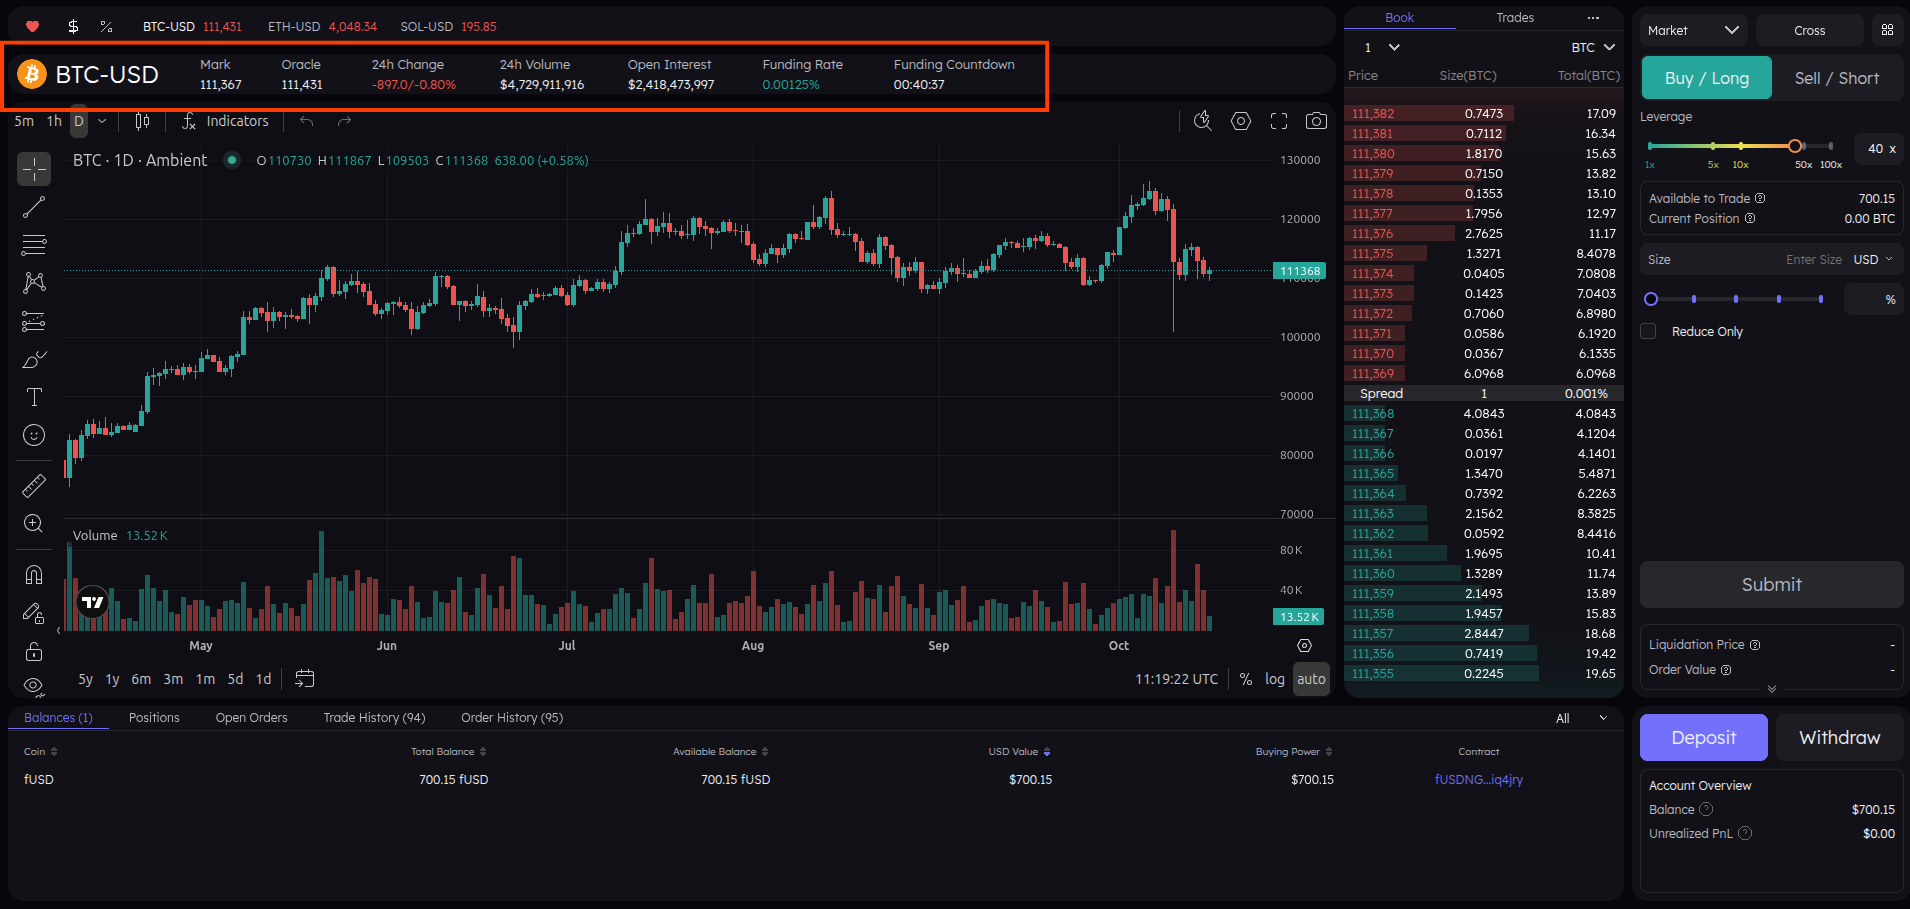1910x909 pixels.
Task: Open the trend line drawing tool
Action: (33, 207)
